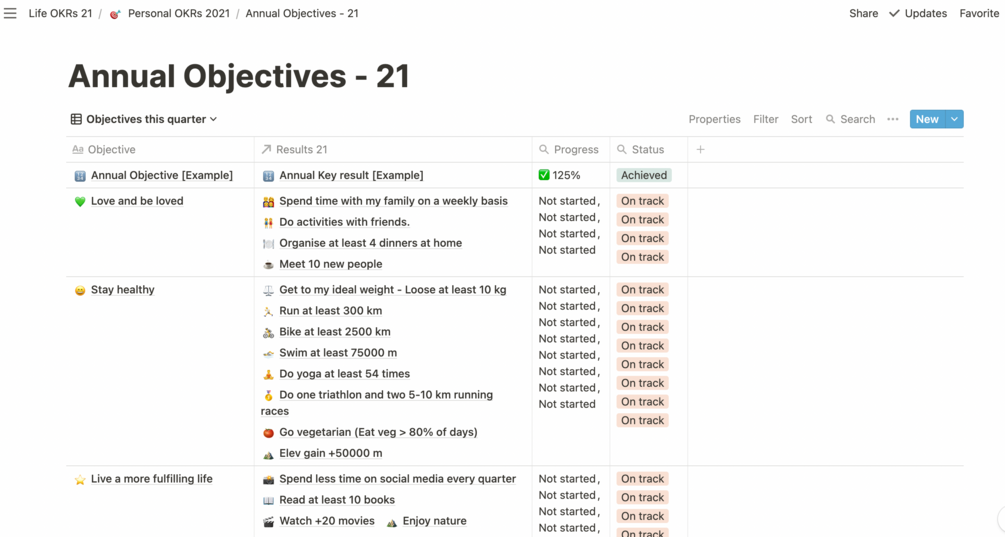Viewport: 1005px width, 537px height.
Task: Open Objectives this quarter view dropdown
Action: coord(151,119)
